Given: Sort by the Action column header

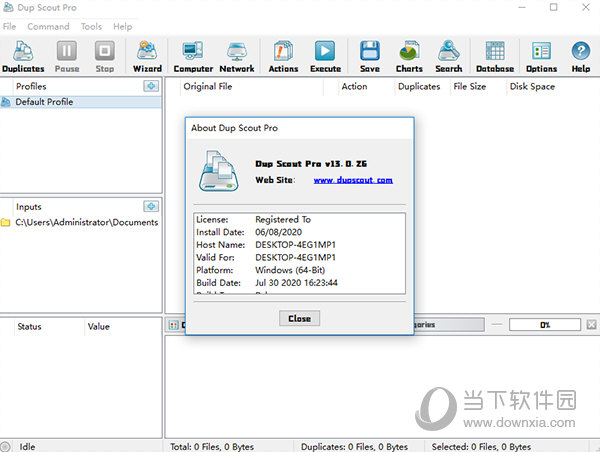Looking at the screenshot, I should point(366,86).
